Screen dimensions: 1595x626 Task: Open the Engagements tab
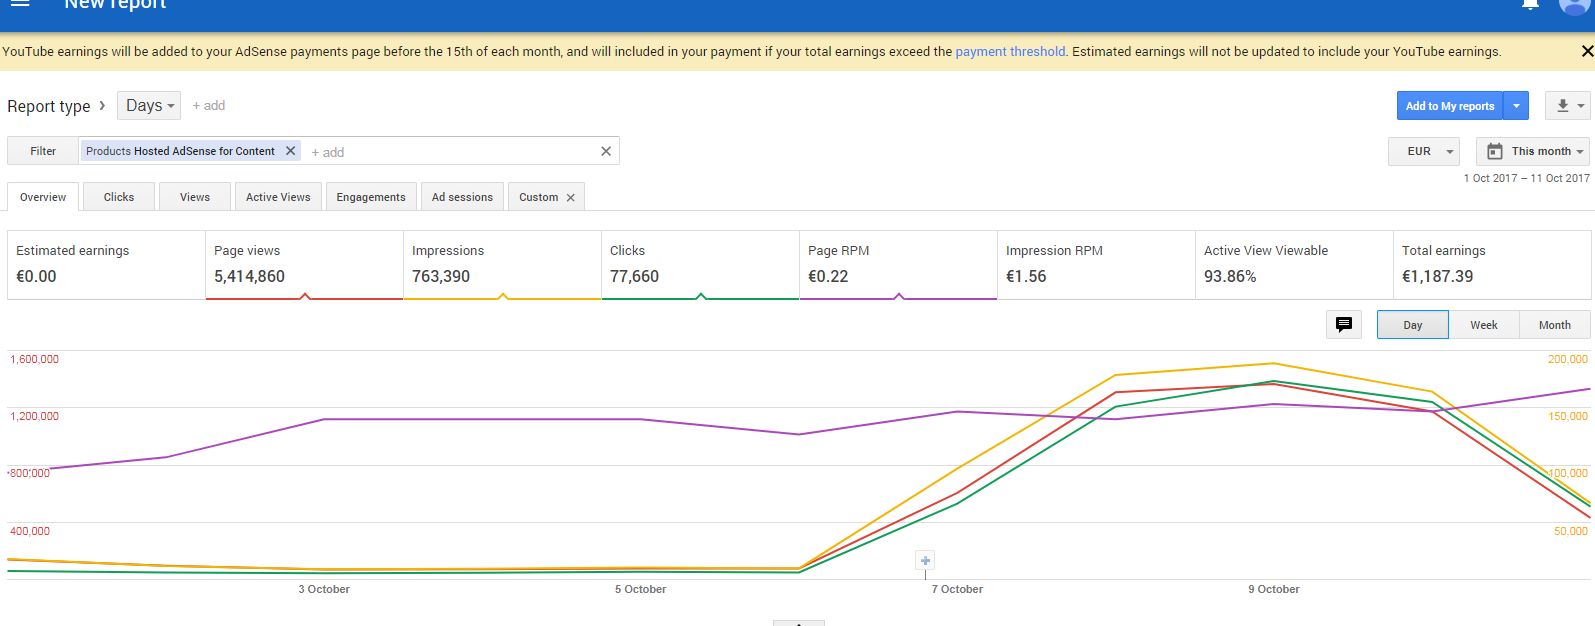pyautogui.click(x=371, y=197)
